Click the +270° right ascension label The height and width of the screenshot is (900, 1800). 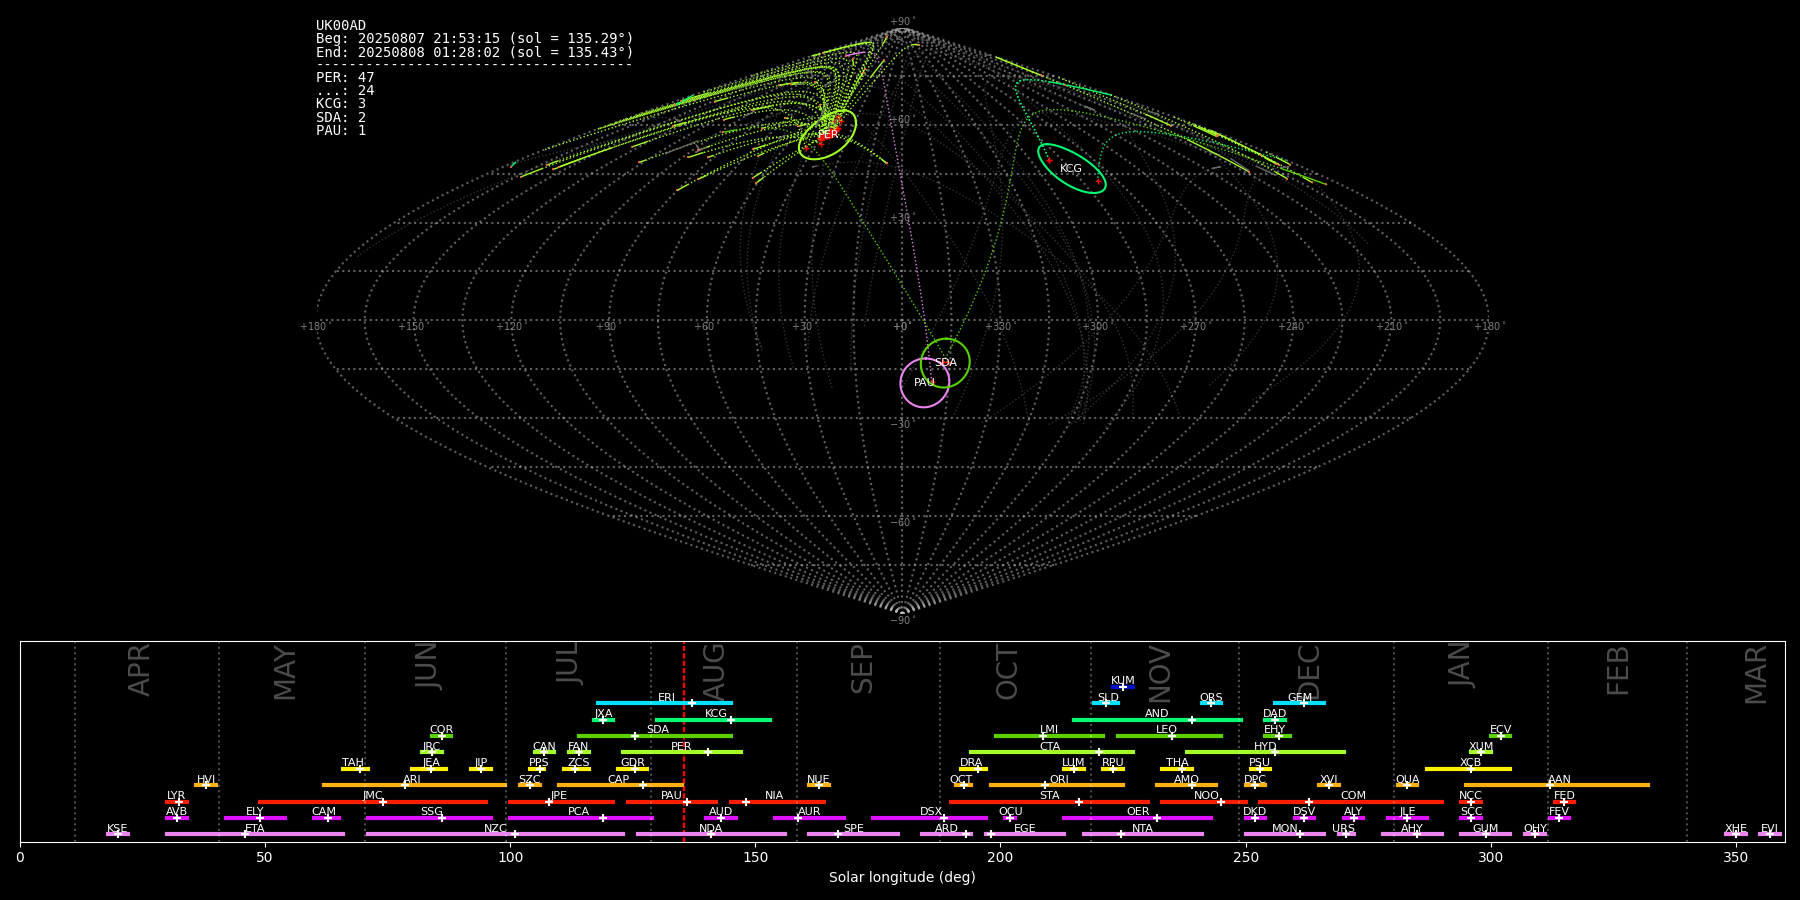(1193, 326)
